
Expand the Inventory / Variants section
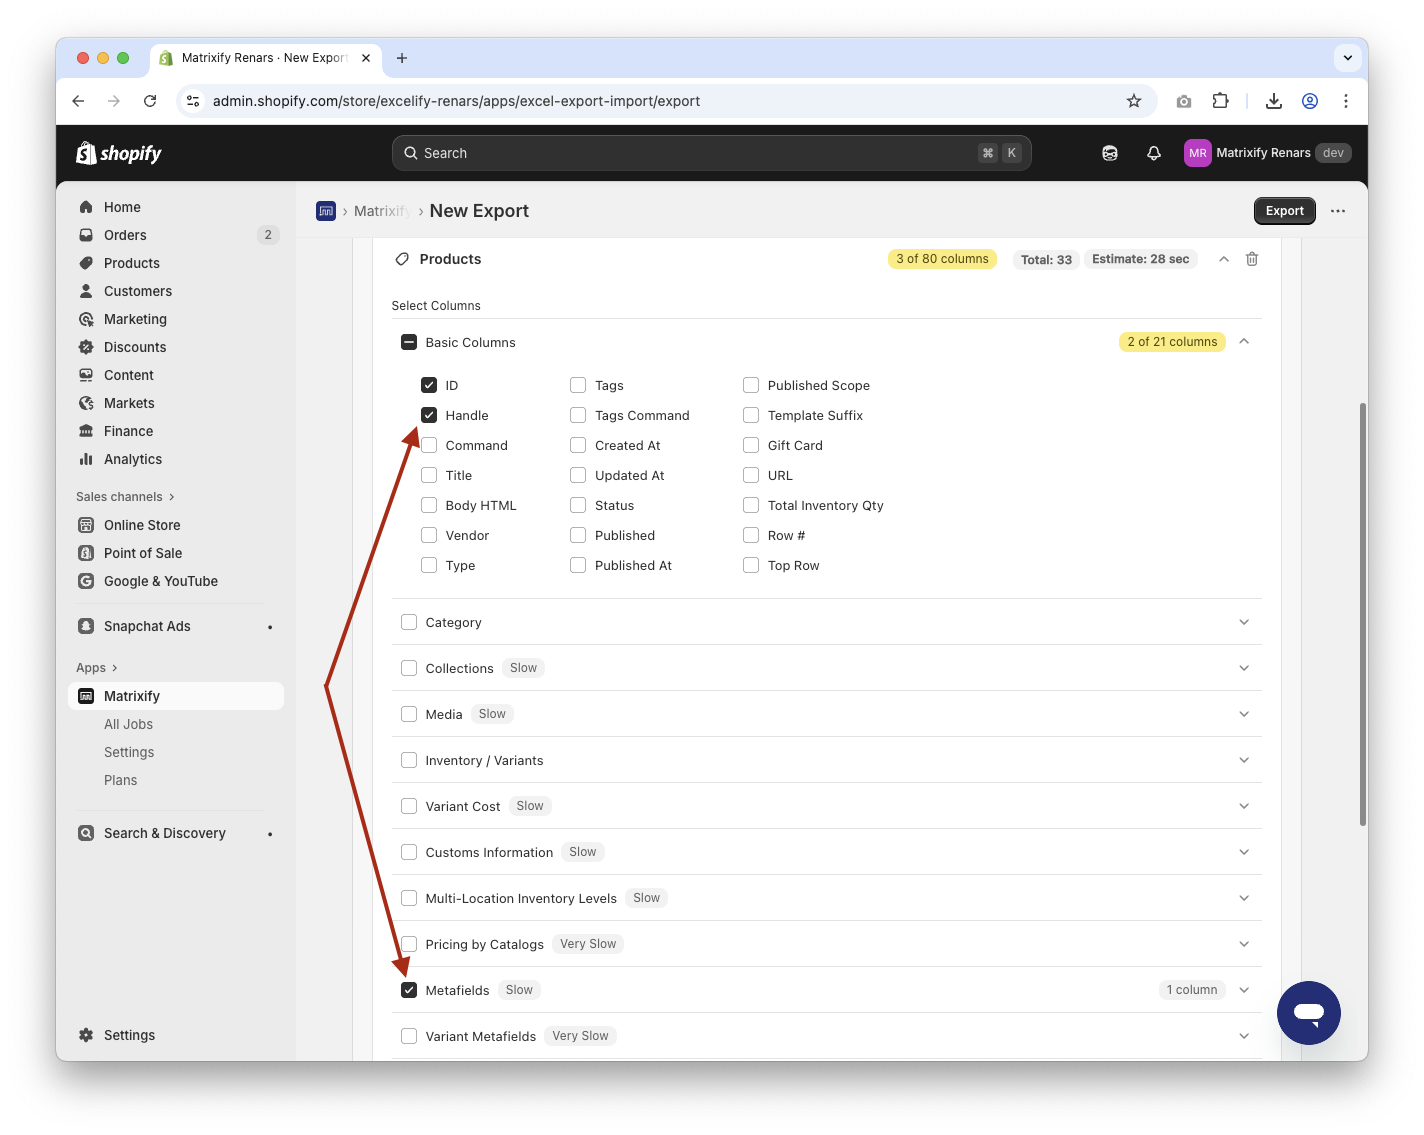coord(1243,760)
